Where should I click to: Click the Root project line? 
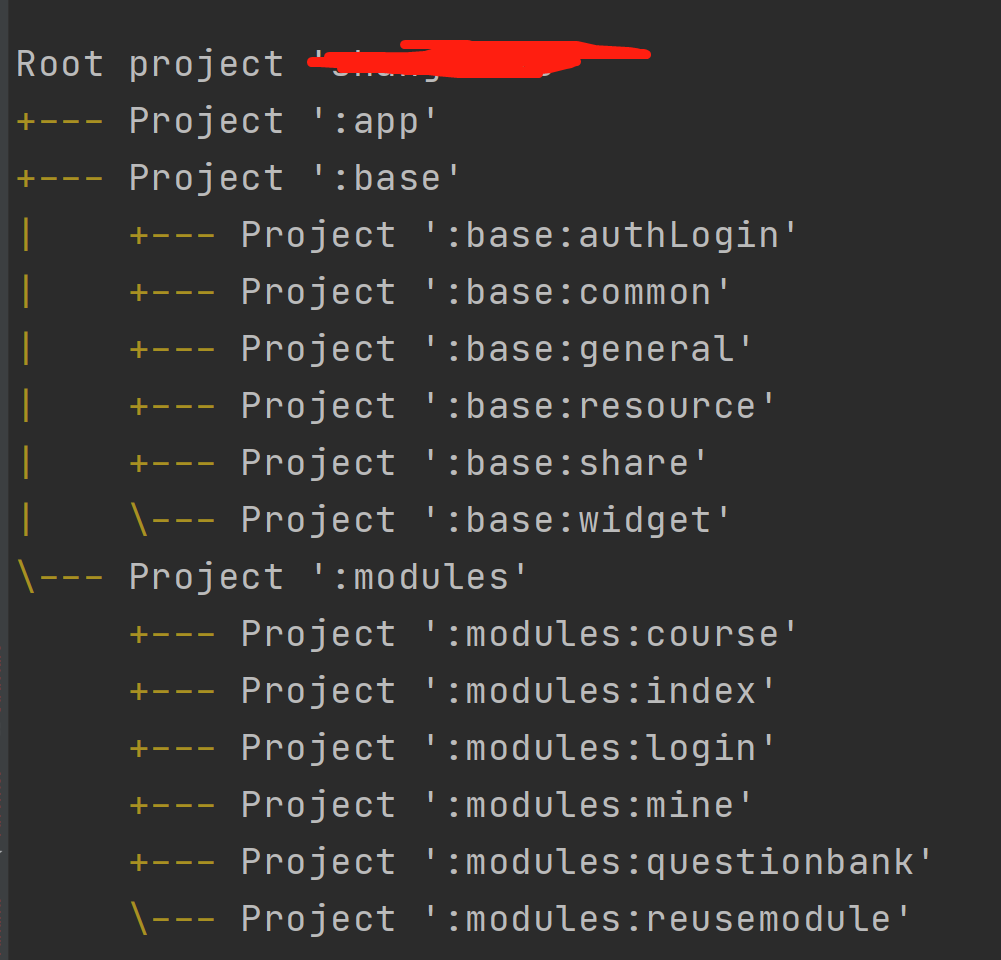[332, 63]
